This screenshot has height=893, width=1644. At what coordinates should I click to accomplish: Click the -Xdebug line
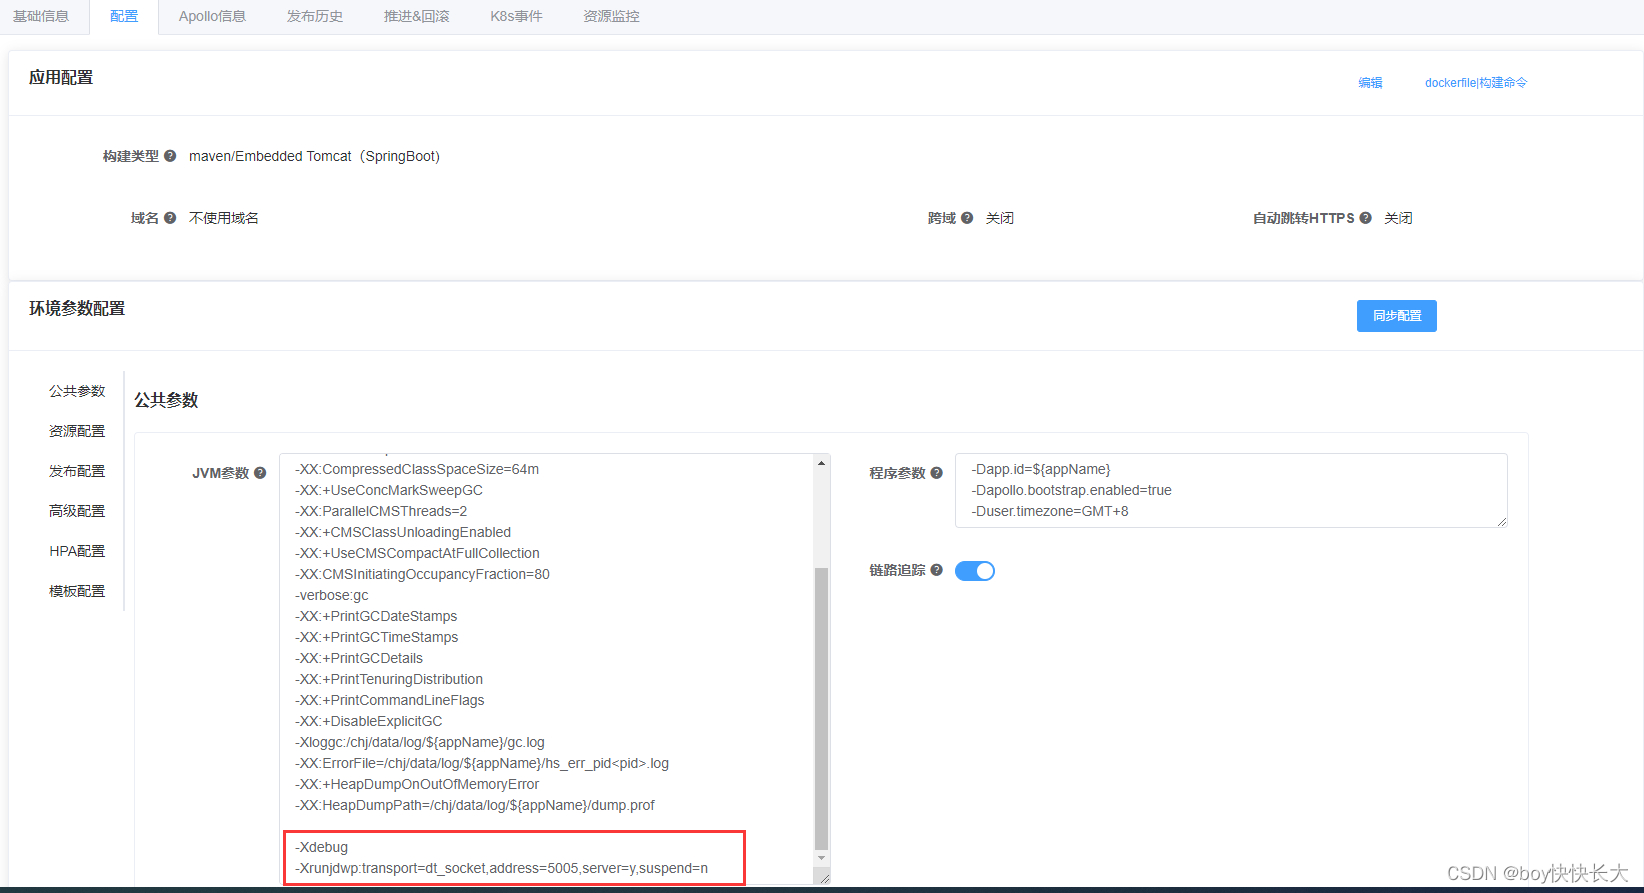322,847
